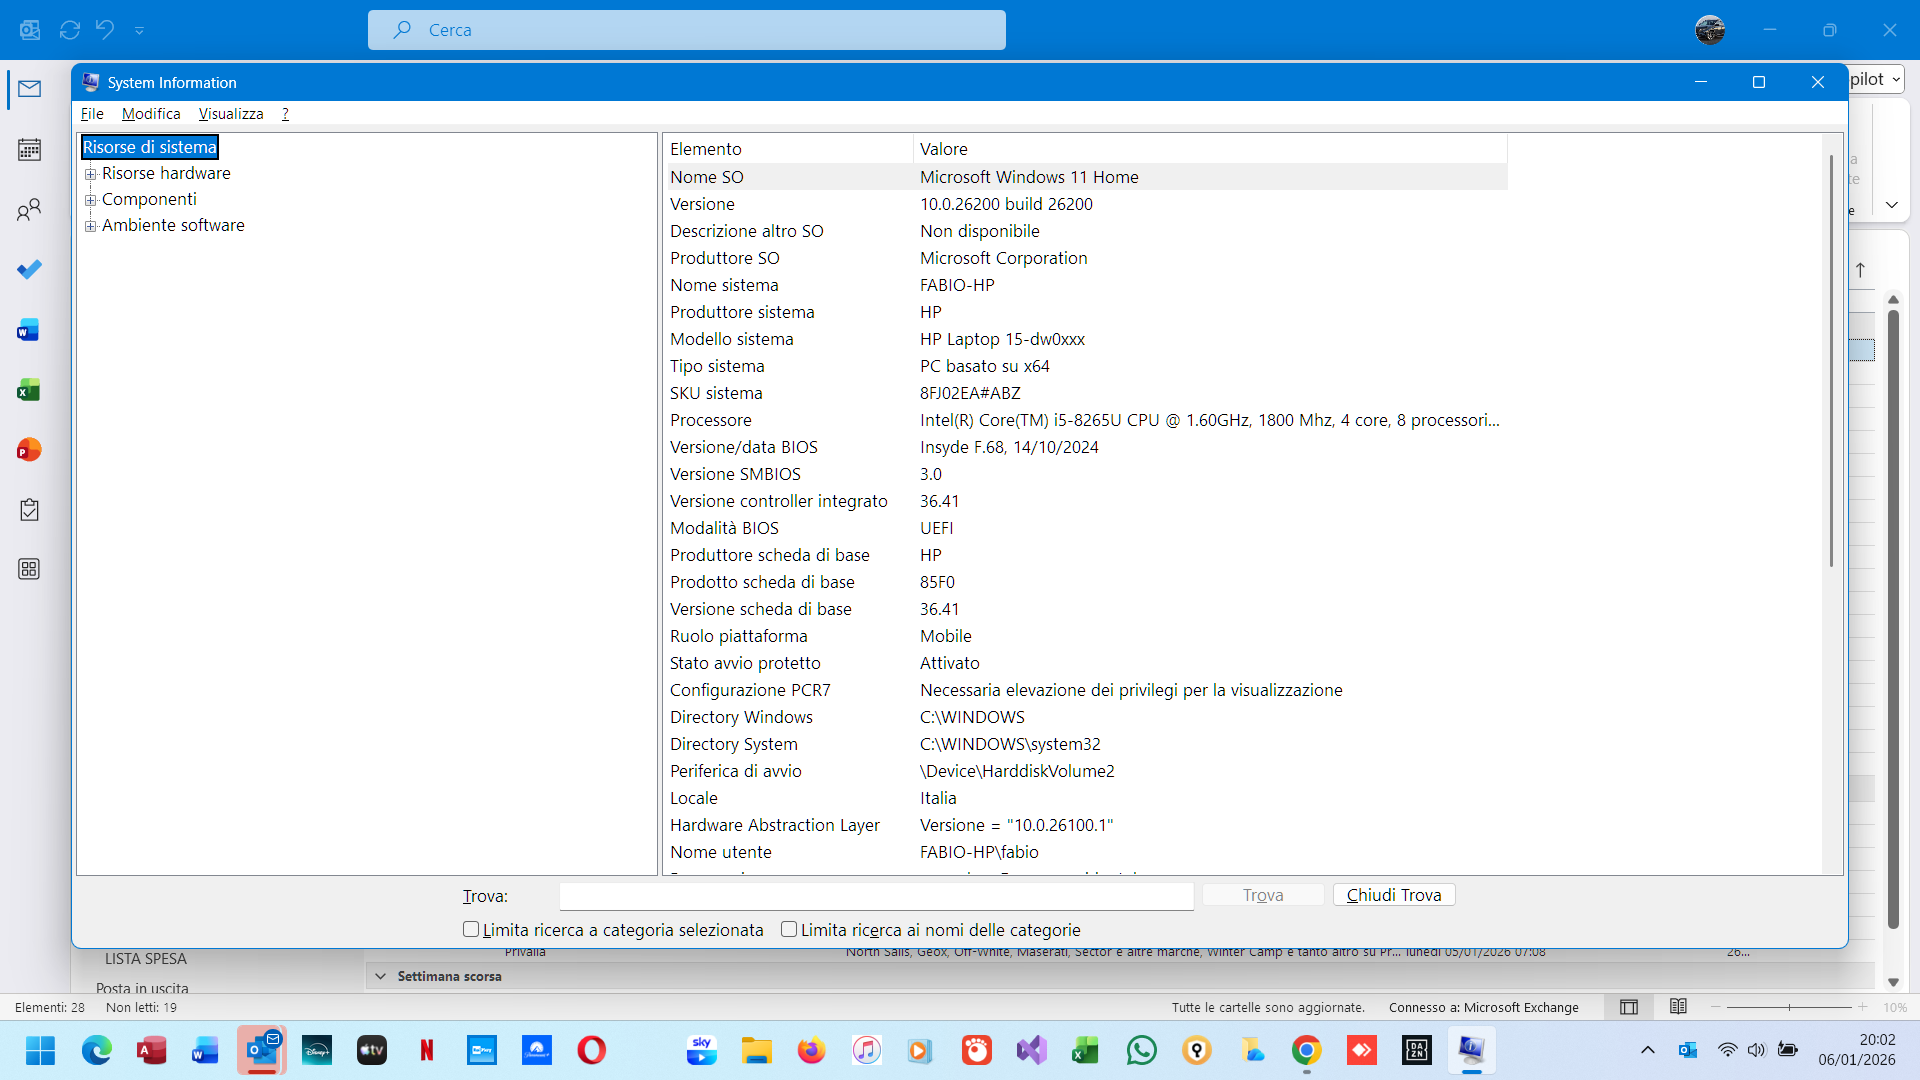Open the To Do checkmark icon
Viewport: 1920px width, 1080px height.
point(29,270)
